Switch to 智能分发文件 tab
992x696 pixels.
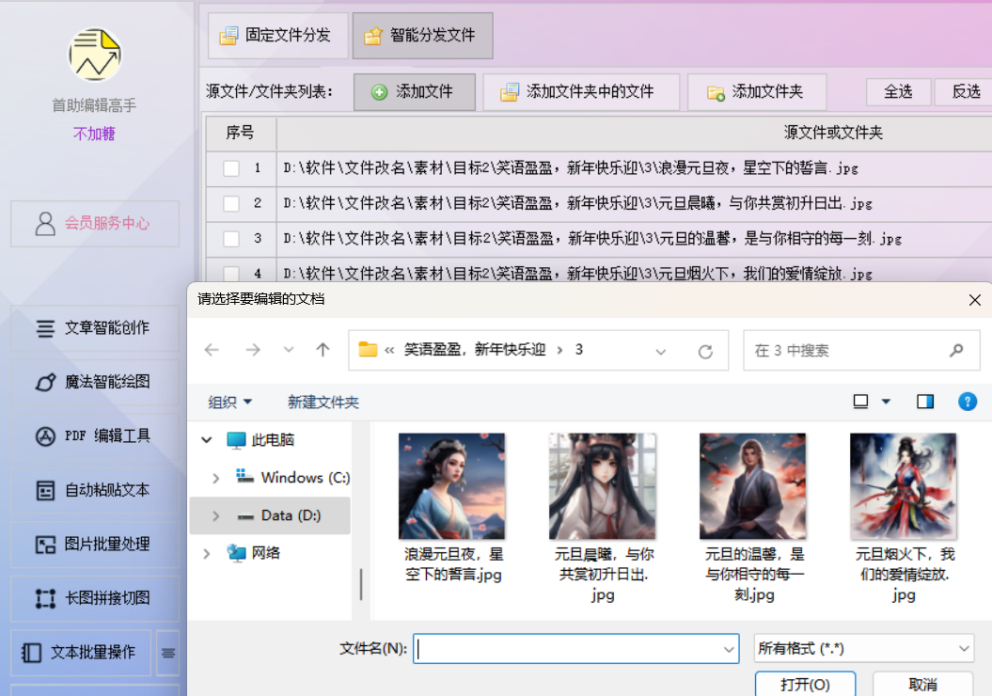click(x=423, y=35)
